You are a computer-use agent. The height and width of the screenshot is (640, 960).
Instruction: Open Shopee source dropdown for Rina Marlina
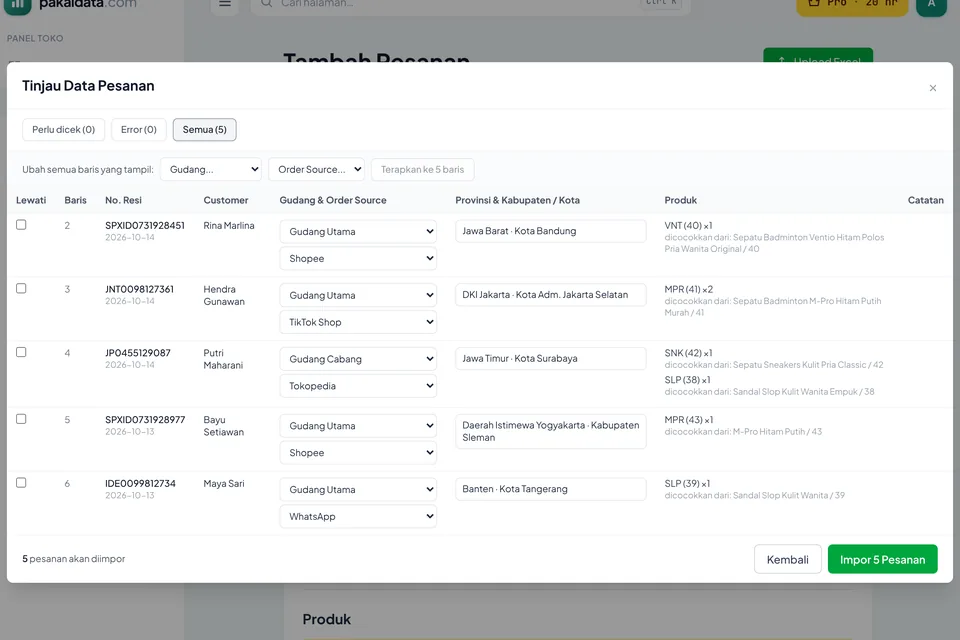358,258
